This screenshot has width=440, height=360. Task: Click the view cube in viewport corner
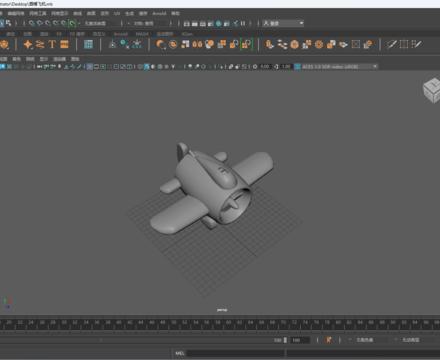click(432, 90)
